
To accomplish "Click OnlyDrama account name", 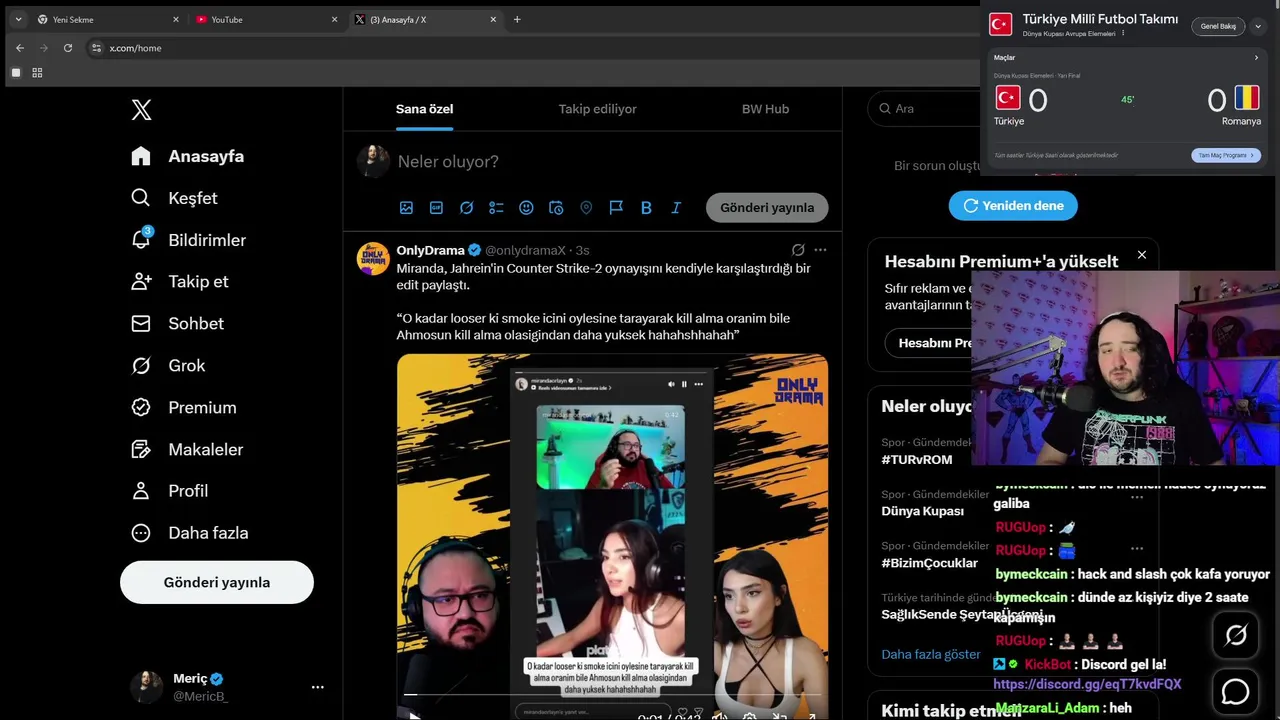I will point(430,250).
